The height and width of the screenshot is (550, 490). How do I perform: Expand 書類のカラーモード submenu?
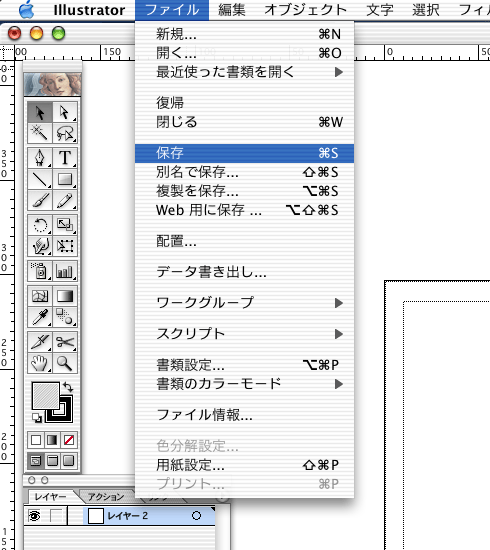pos(244,384)
